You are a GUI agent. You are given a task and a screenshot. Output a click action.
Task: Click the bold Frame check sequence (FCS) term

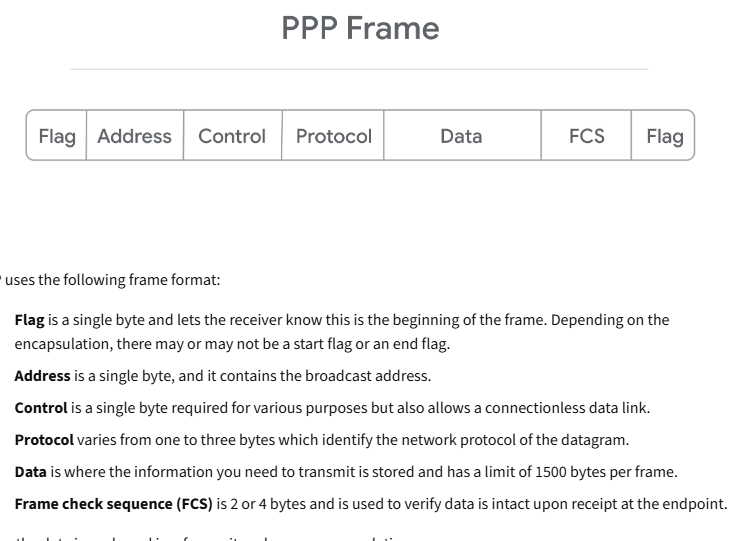114,504
